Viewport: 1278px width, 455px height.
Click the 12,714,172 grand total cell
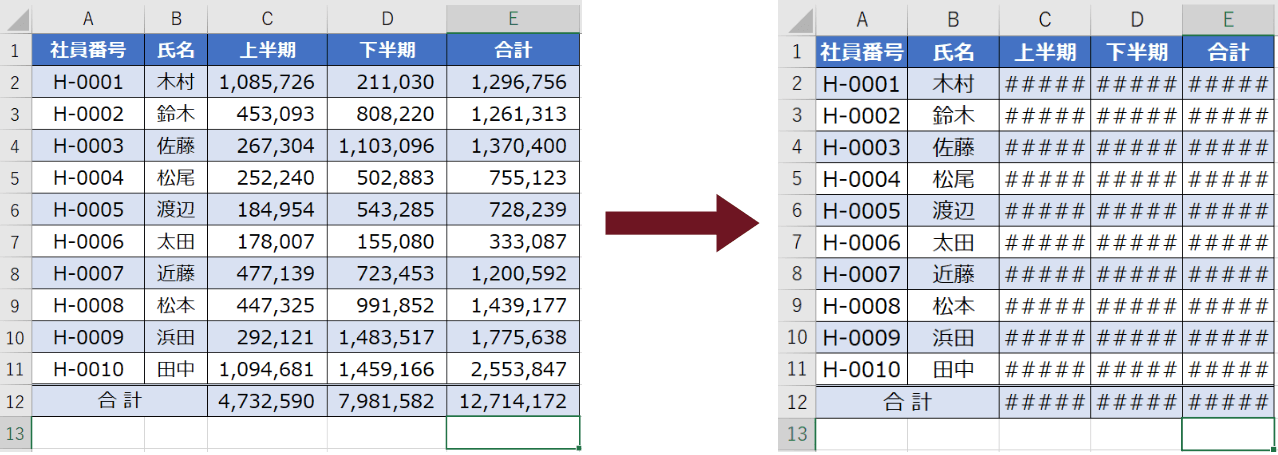pyautogui.click(x=513, y=401)
